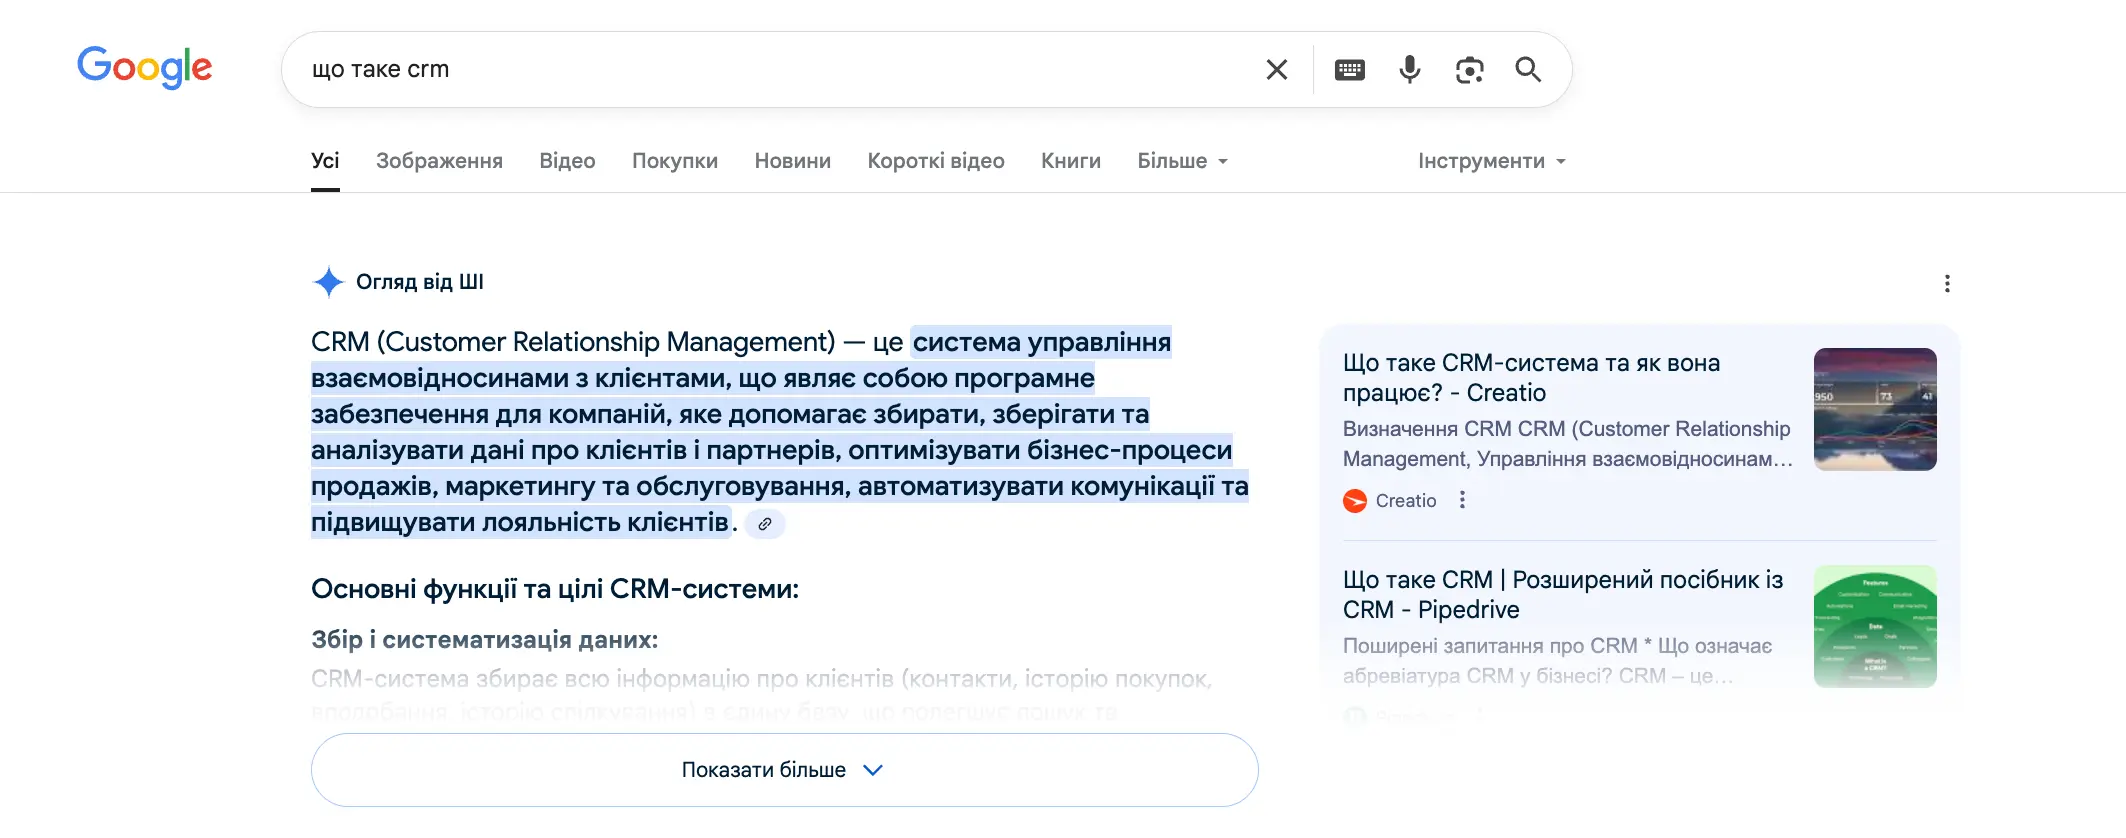Open the 'Книги' tab
Viewport: 2126px width, 838px height.
point(1071,161)
